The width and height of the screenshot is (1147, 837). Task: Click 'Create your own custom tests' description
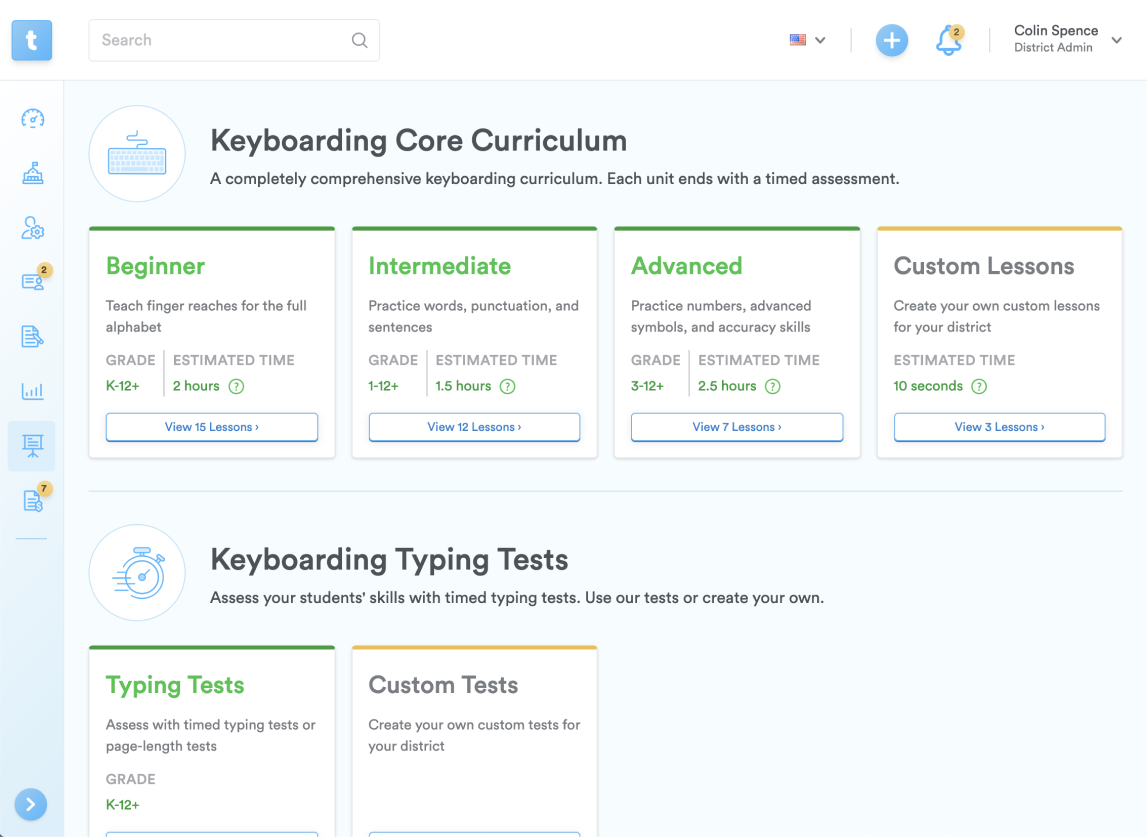(475, 735)
